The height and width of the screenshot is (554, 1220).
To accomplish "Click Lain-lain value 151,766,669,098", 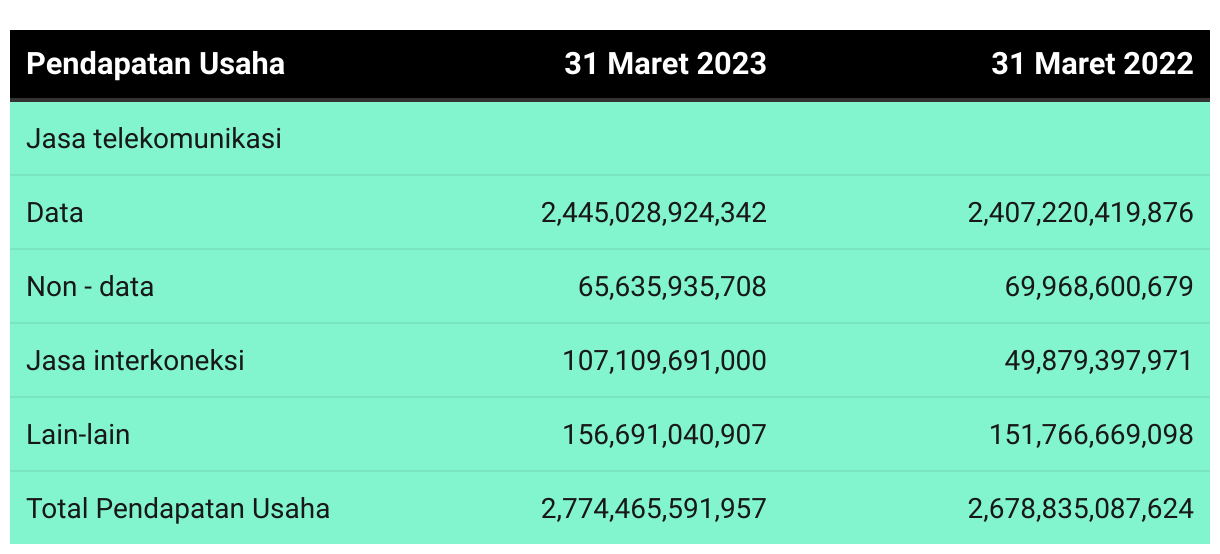I will click(1092, 434).
